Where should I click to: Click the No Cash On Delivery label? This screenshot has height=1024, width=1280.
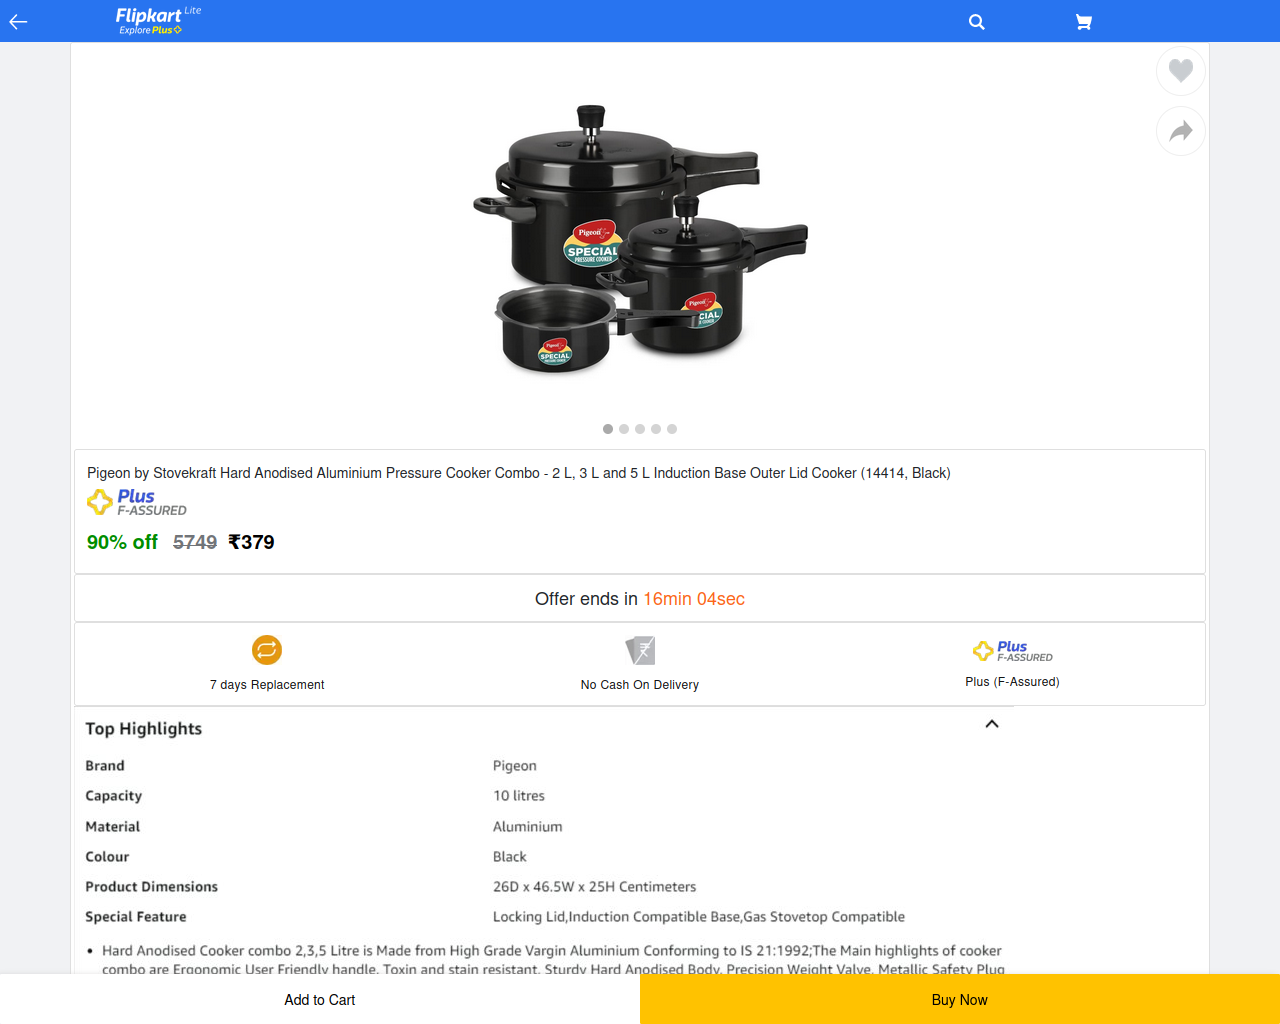[x=640, y=685]
